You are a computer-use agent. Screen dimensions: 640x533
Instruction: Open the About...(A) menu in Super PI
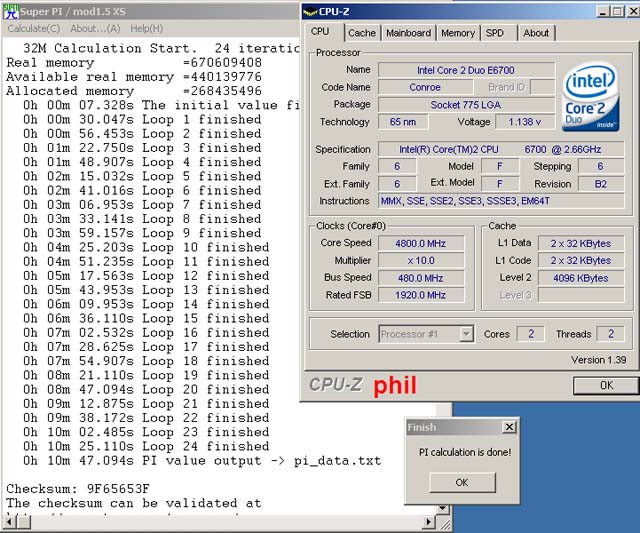point(95,29)
